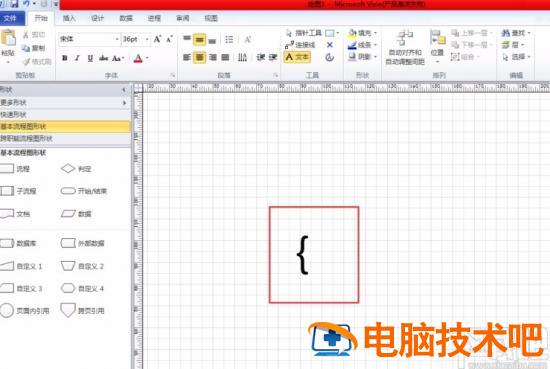This screenshot has height=369, width=550.
Task: Click the Copy (复制) button
Action: [33, 48]
